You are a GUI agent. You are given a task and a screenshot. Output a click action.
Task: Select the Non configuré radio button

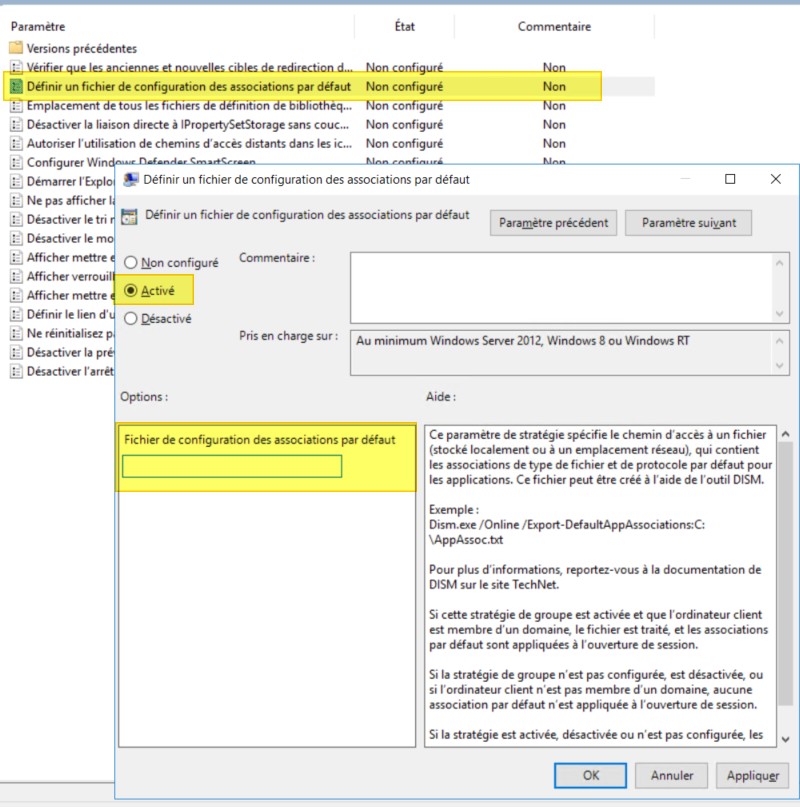tap(131, 262)
